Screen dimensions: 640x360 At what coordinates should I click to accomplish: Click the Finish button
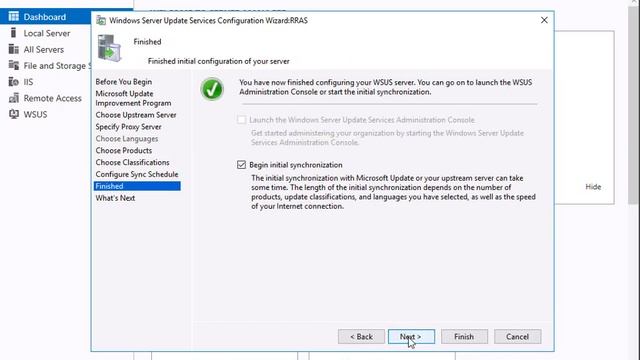coord(464,337)
